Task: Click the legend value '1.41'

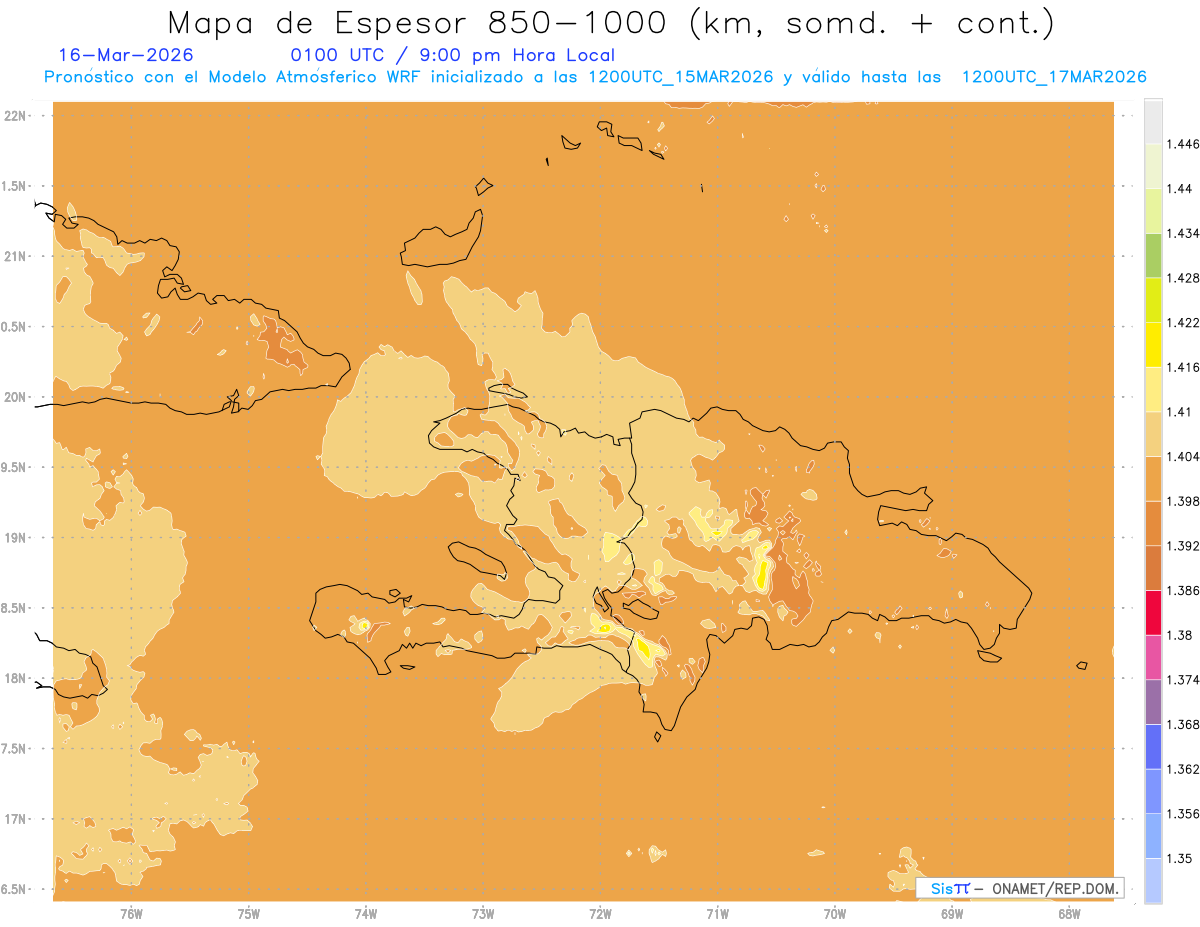Action: (x=1179, y=412)
